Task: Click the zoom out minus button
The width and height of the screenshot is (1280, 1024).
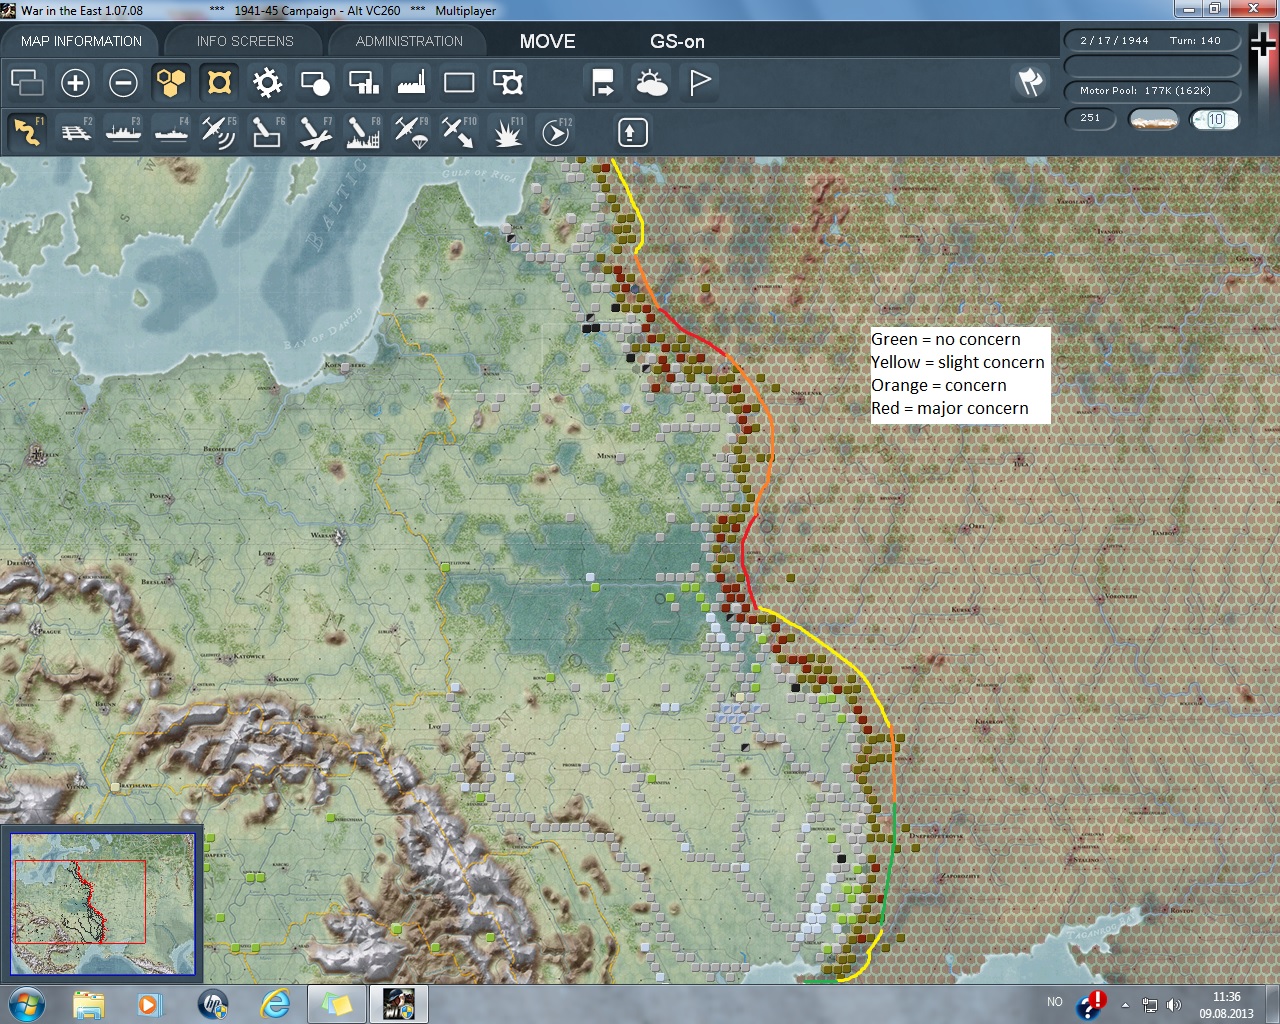Action: coord(123,83)
